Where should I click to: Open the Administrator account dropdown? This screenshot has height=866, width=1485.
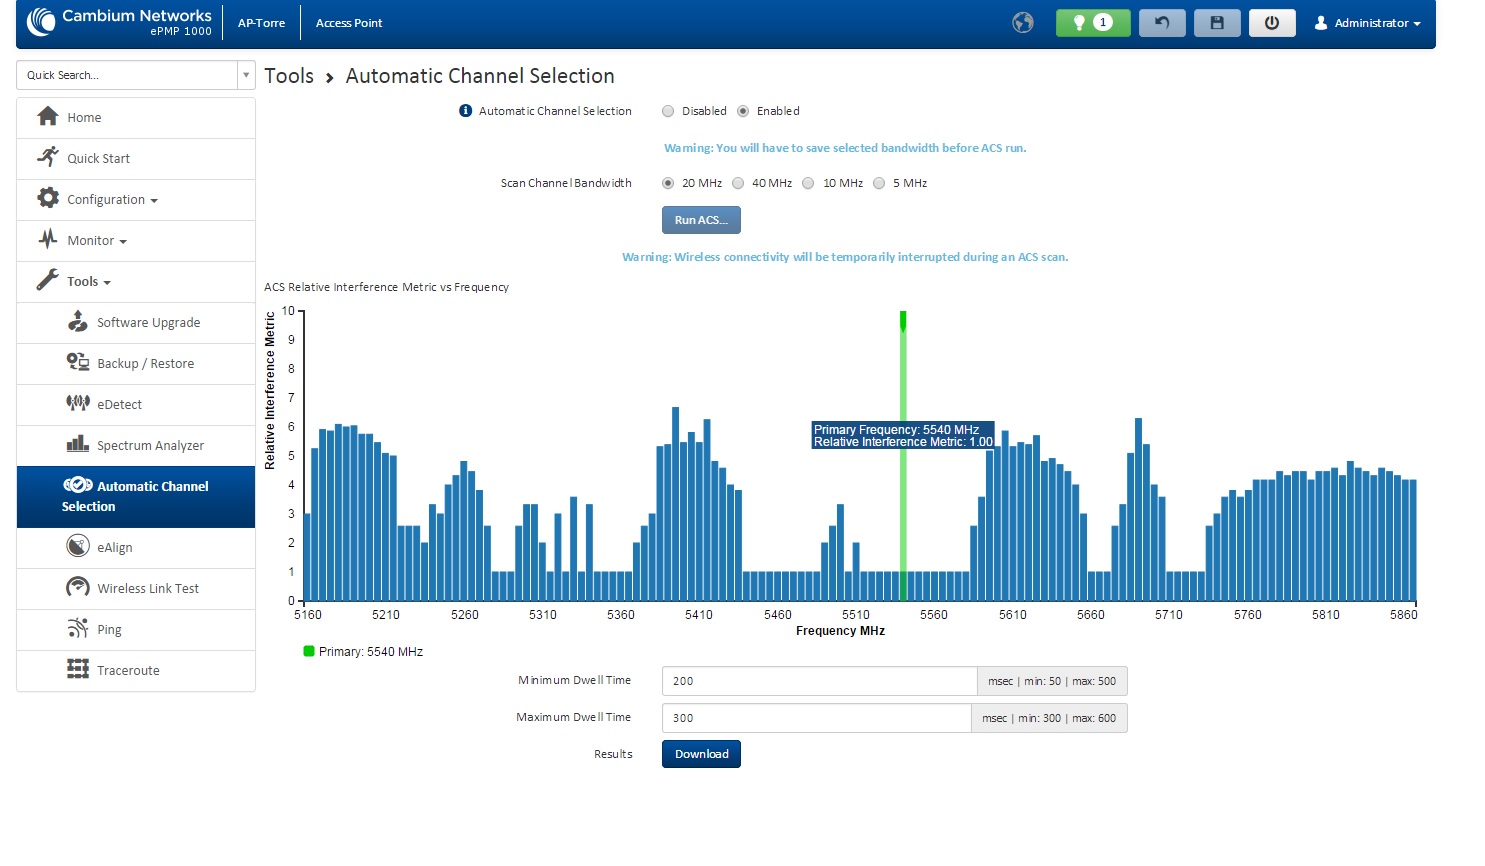1367,23
